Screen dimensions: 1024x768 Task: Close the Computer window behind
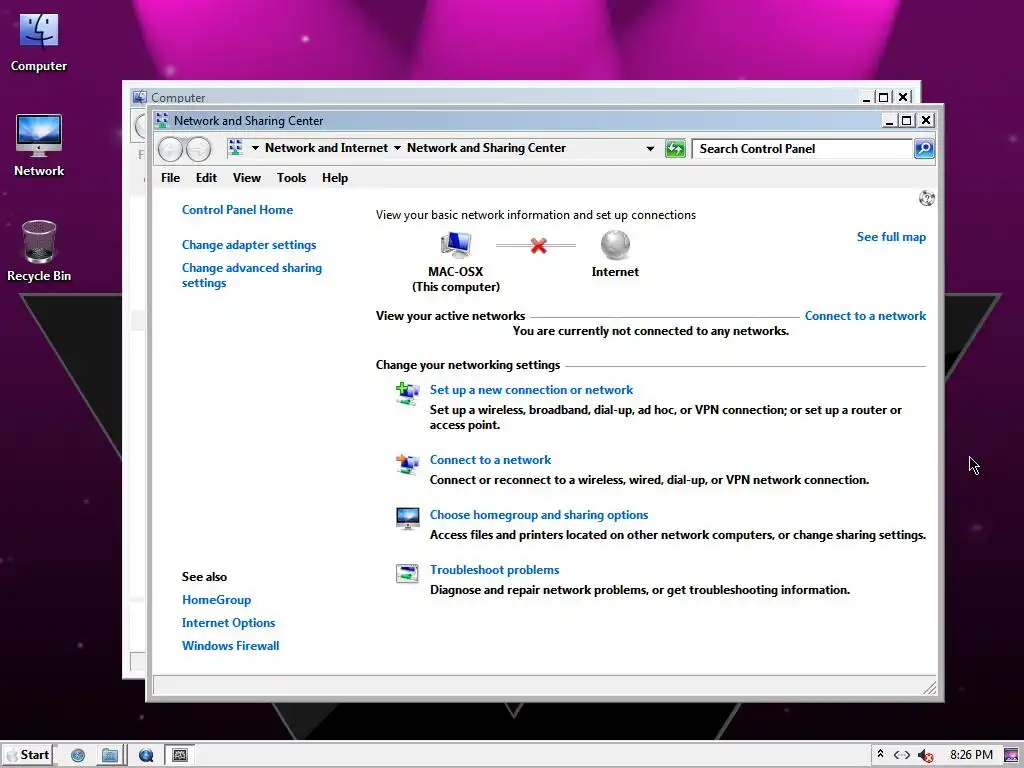903,97
